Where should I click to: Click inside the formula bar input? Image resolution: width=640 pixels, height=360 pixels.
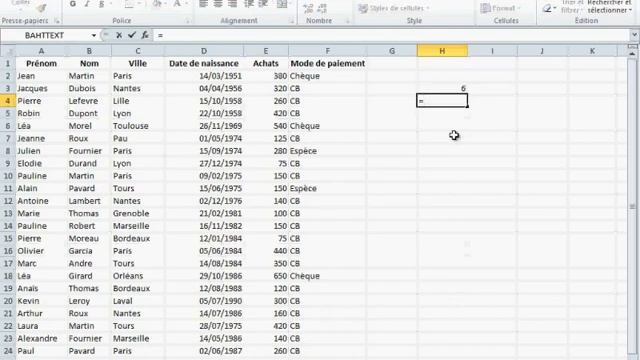(x=392, y=36)
